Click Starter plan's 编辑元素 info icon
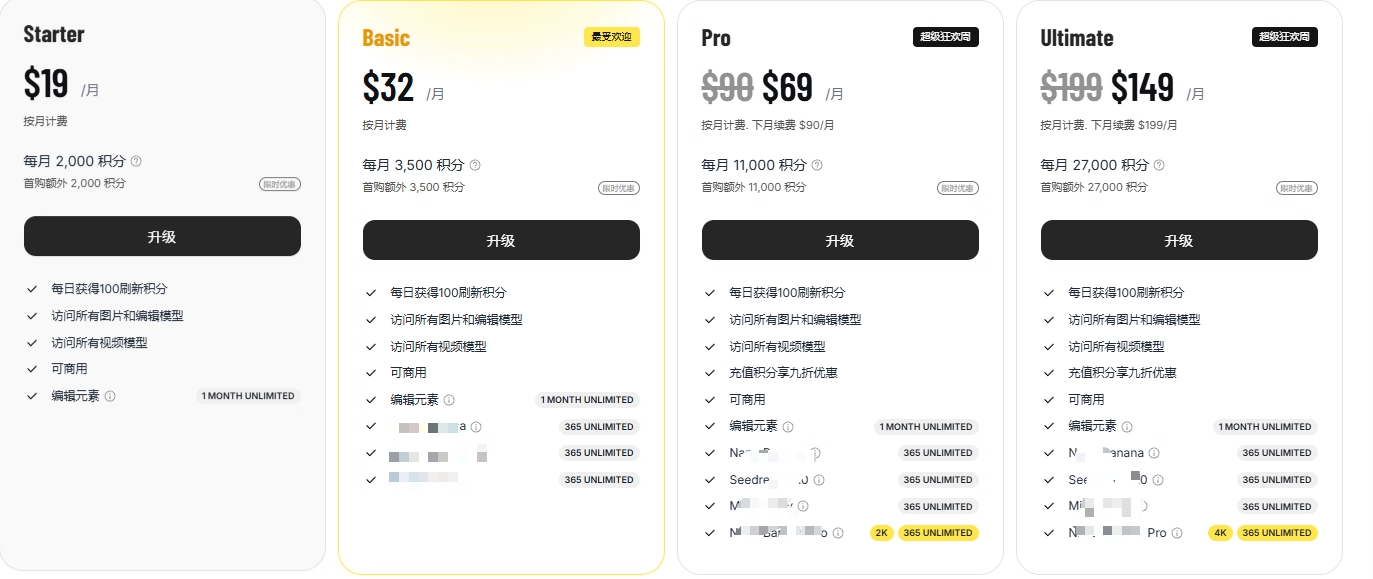1373x579 pixels. click(110, 396)
